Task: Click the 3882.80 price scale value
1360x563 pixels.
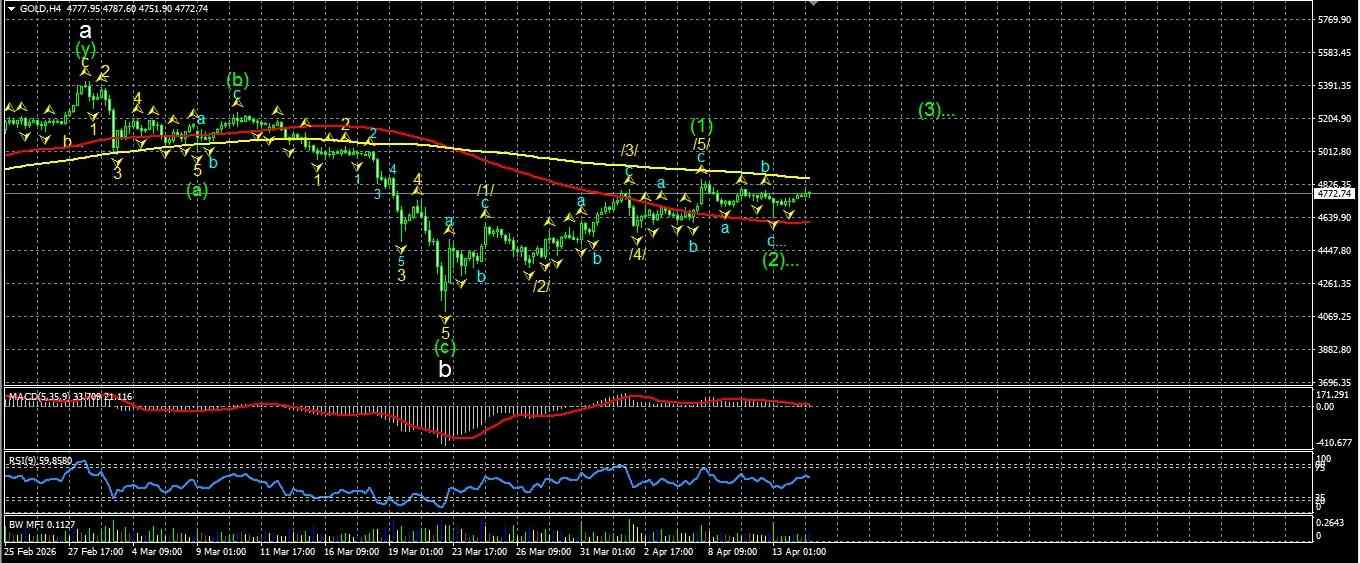Action: point(1335,349)
